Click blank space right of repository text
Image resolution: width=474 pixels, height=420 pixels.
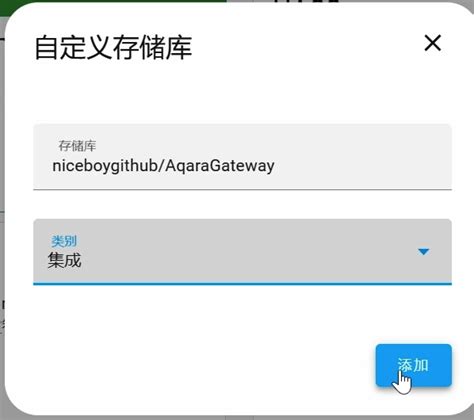(x=362, y=166)
